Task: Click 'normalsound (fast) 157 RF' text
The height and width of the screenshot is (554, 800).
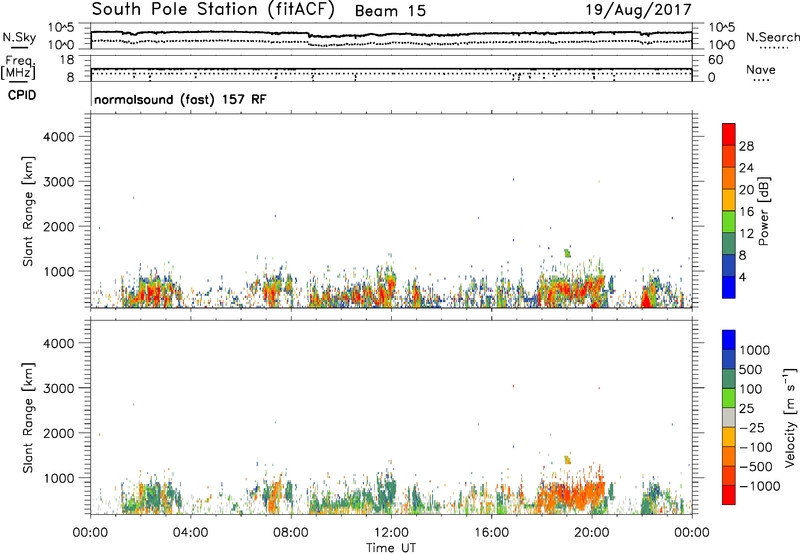Action: (180, 99)
